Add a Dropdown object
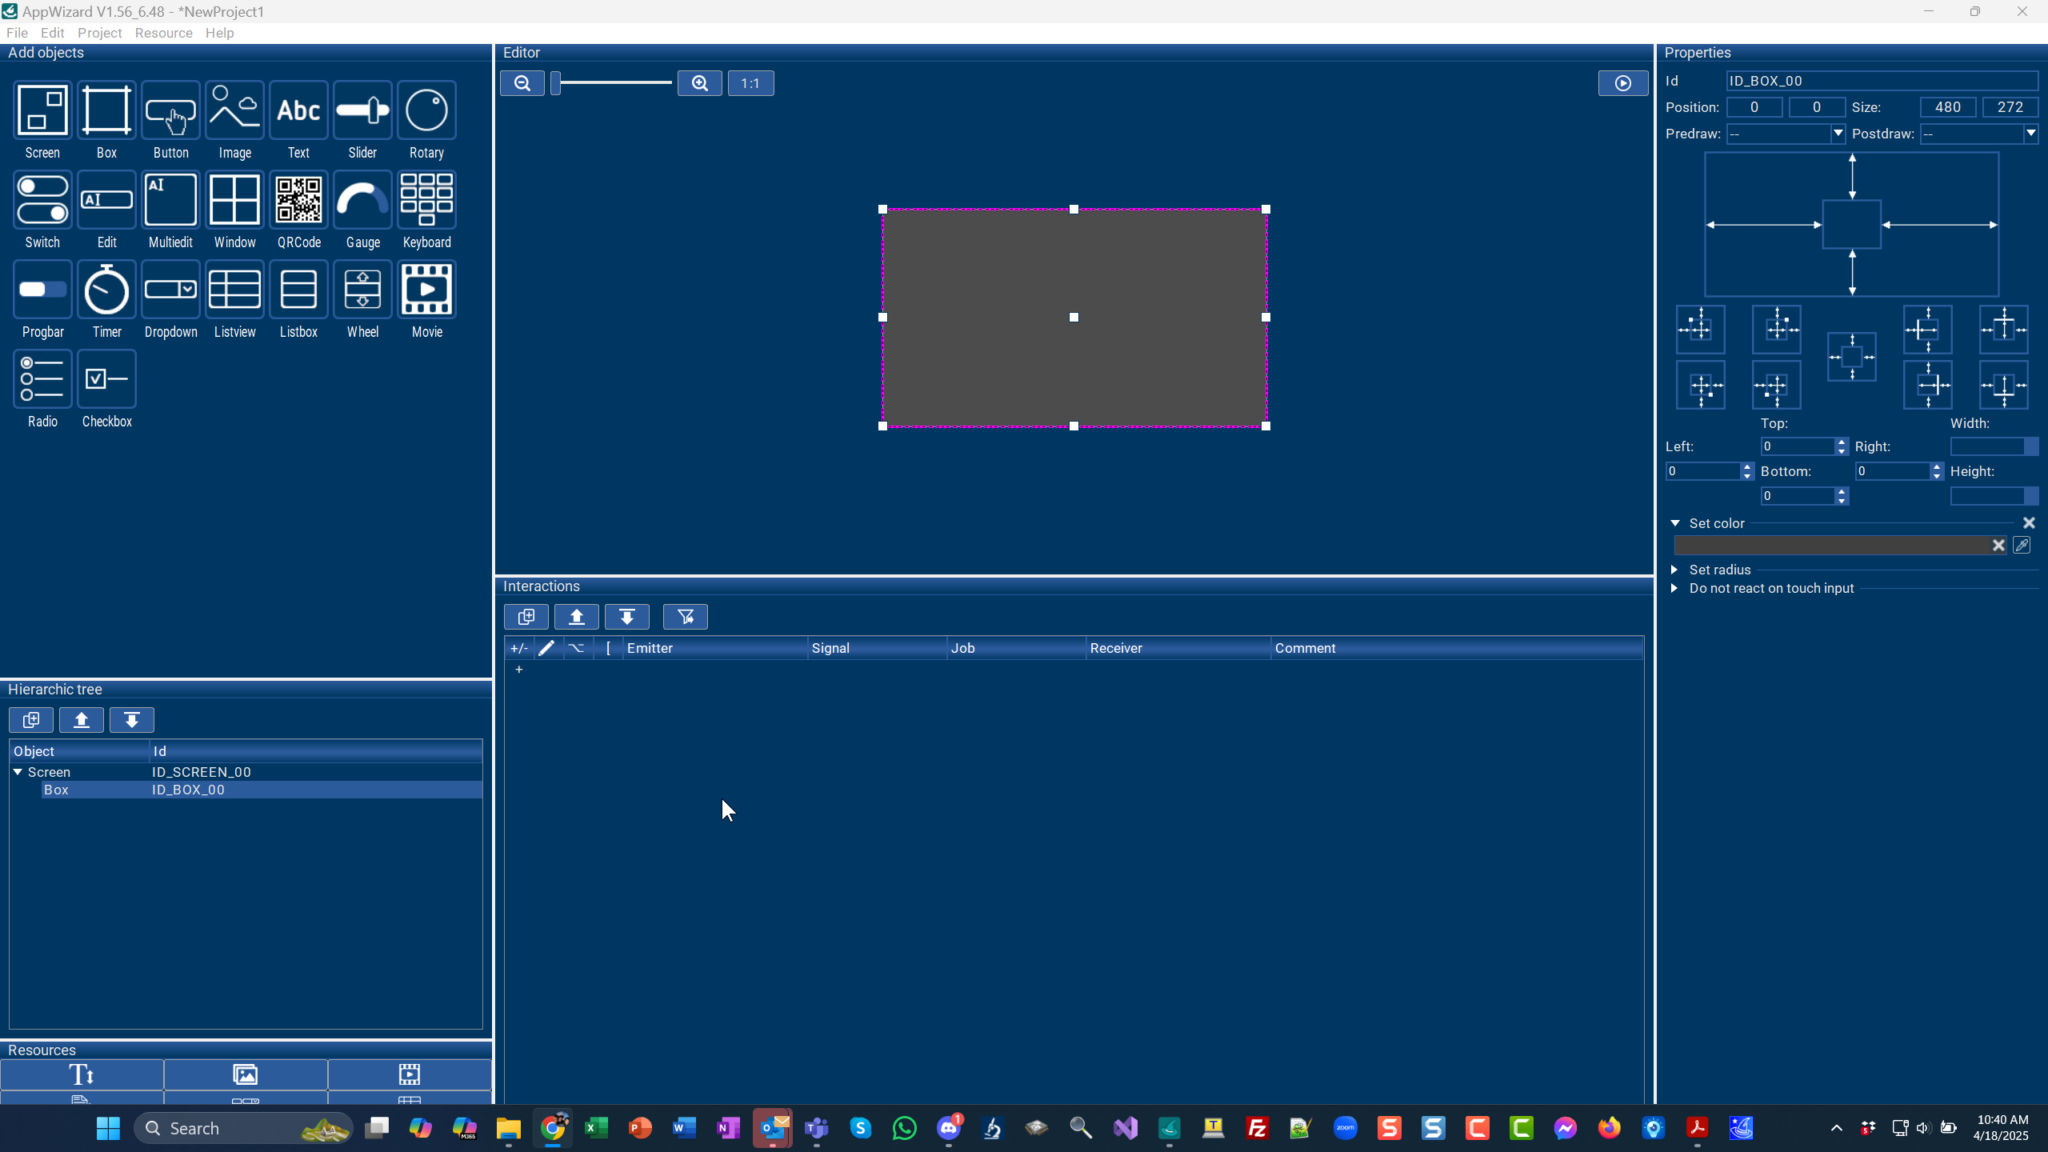The height and width of the screenshot is (1152, 2048). tap(170, 290)
